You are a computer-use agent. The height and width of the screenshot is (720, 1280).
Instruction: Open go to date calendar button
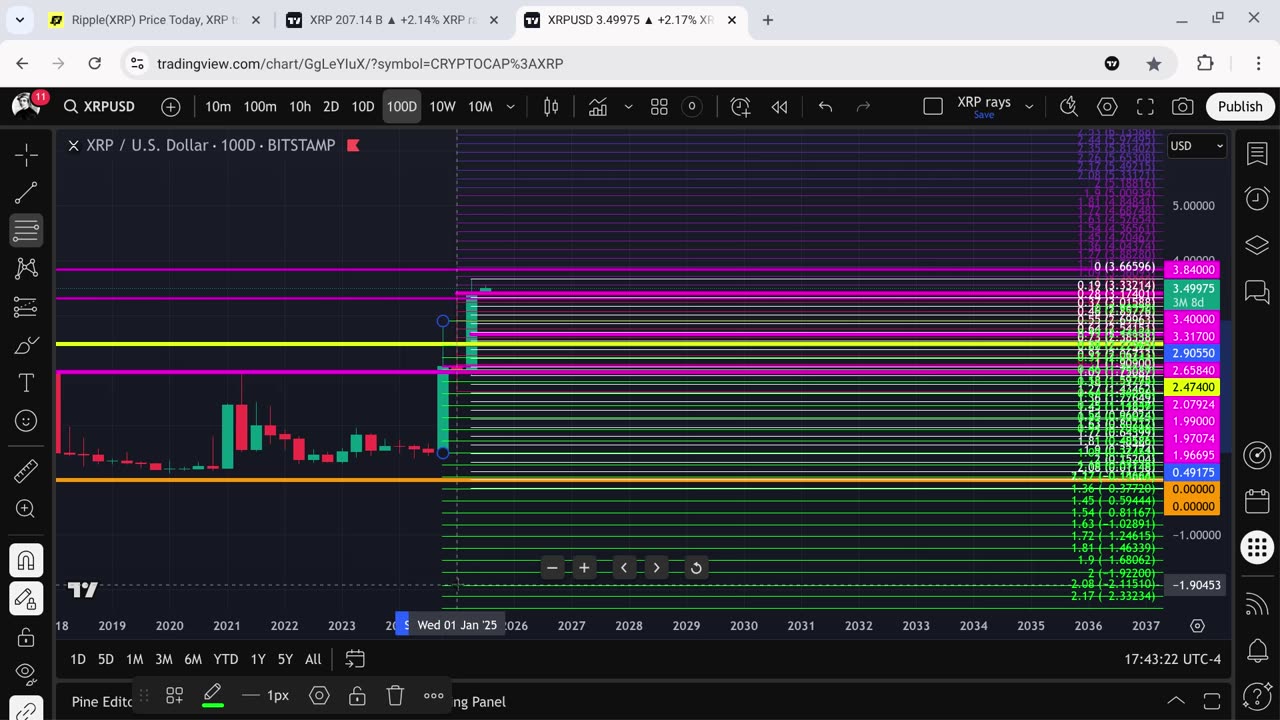pyautogui.click(x=354, y=659)
